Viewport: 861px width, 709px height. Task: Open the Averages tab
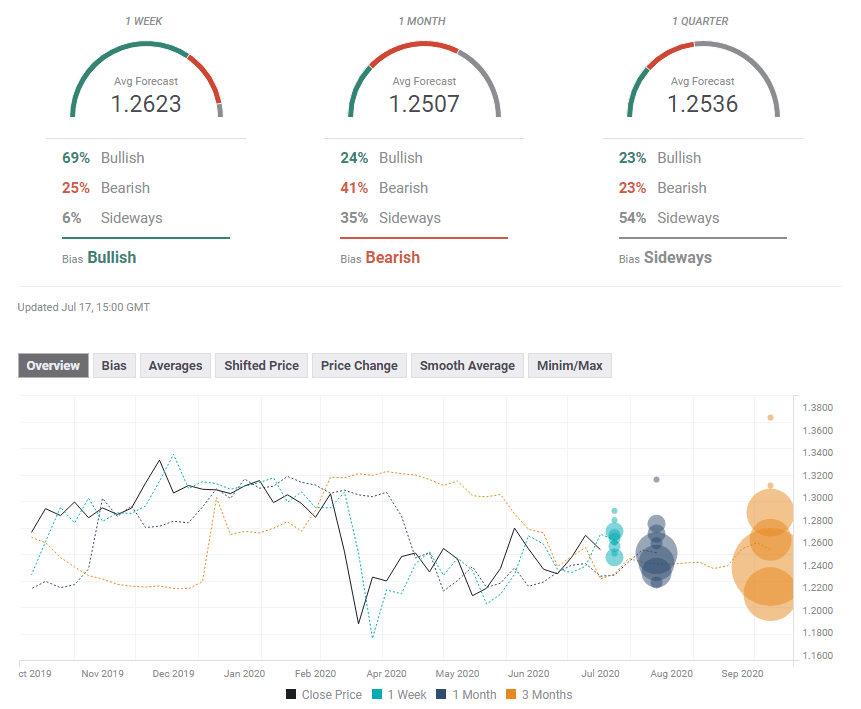(175, 366)
